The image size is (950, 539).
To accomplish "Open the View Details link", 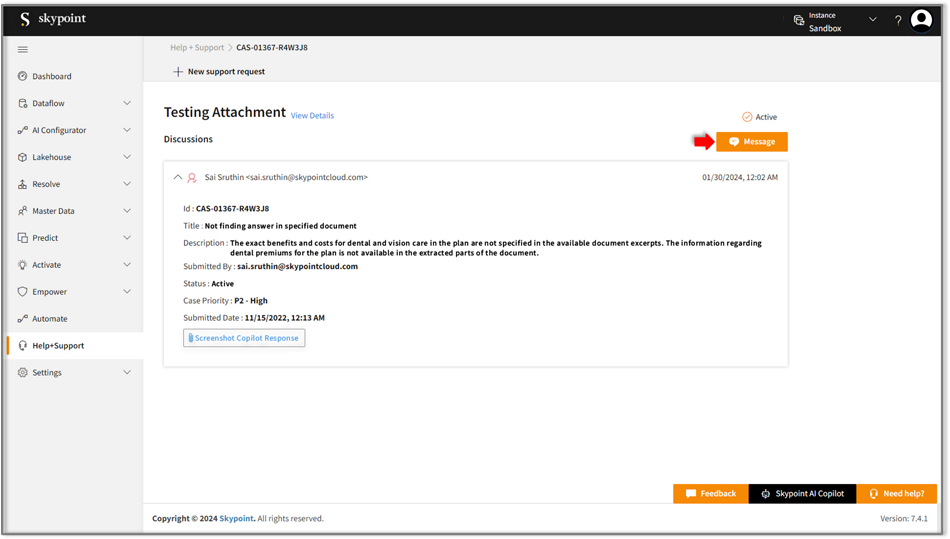I will tap(312, 116).
